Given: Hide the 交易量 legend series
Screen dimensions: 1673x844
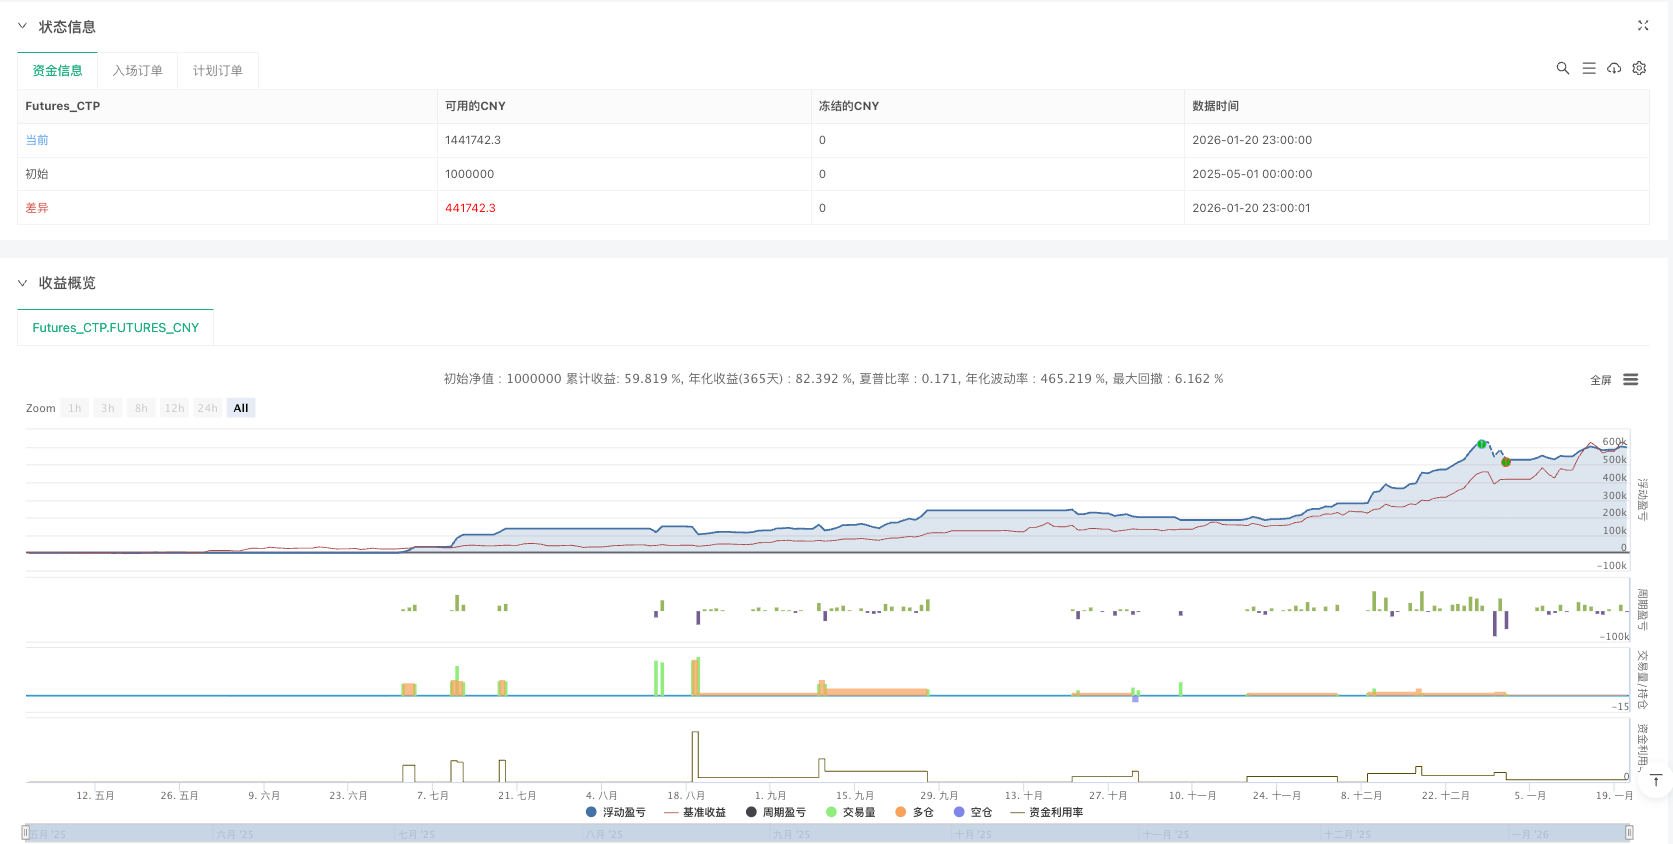Looking at the screenshot, I should pos(851,812).
